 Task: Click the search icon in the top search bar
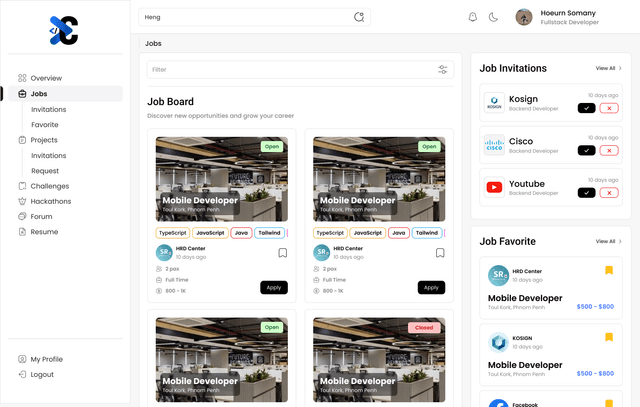click(x=359, y=17)
